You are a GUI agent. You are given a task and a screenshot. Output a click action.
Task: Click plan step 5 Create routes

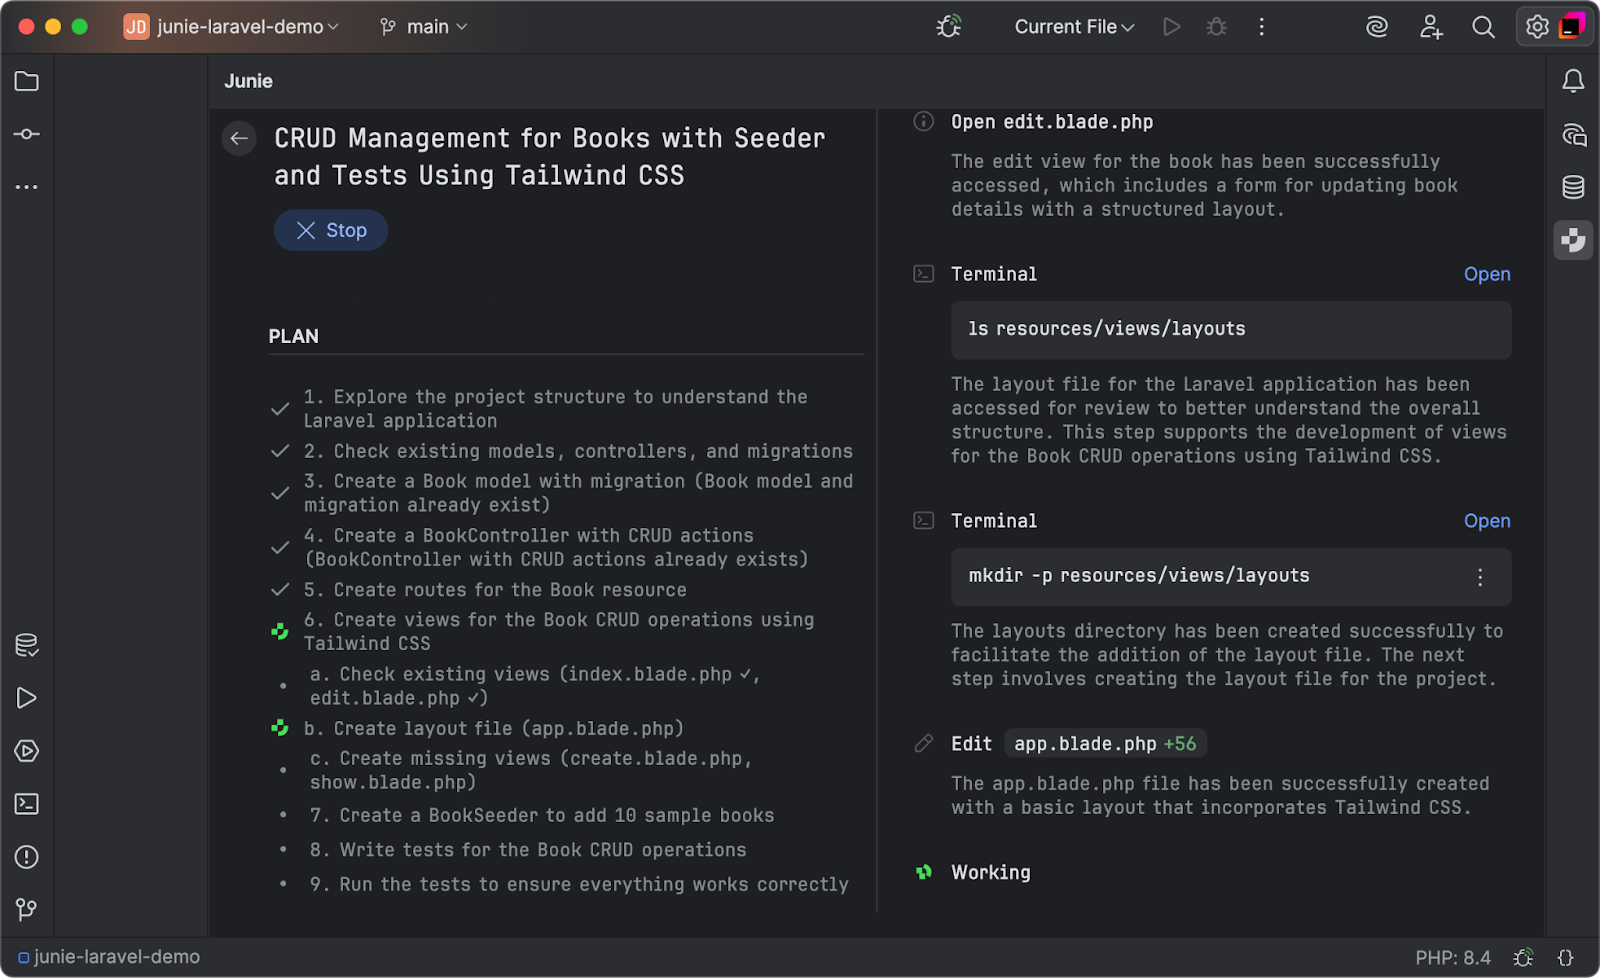[495, 590]
